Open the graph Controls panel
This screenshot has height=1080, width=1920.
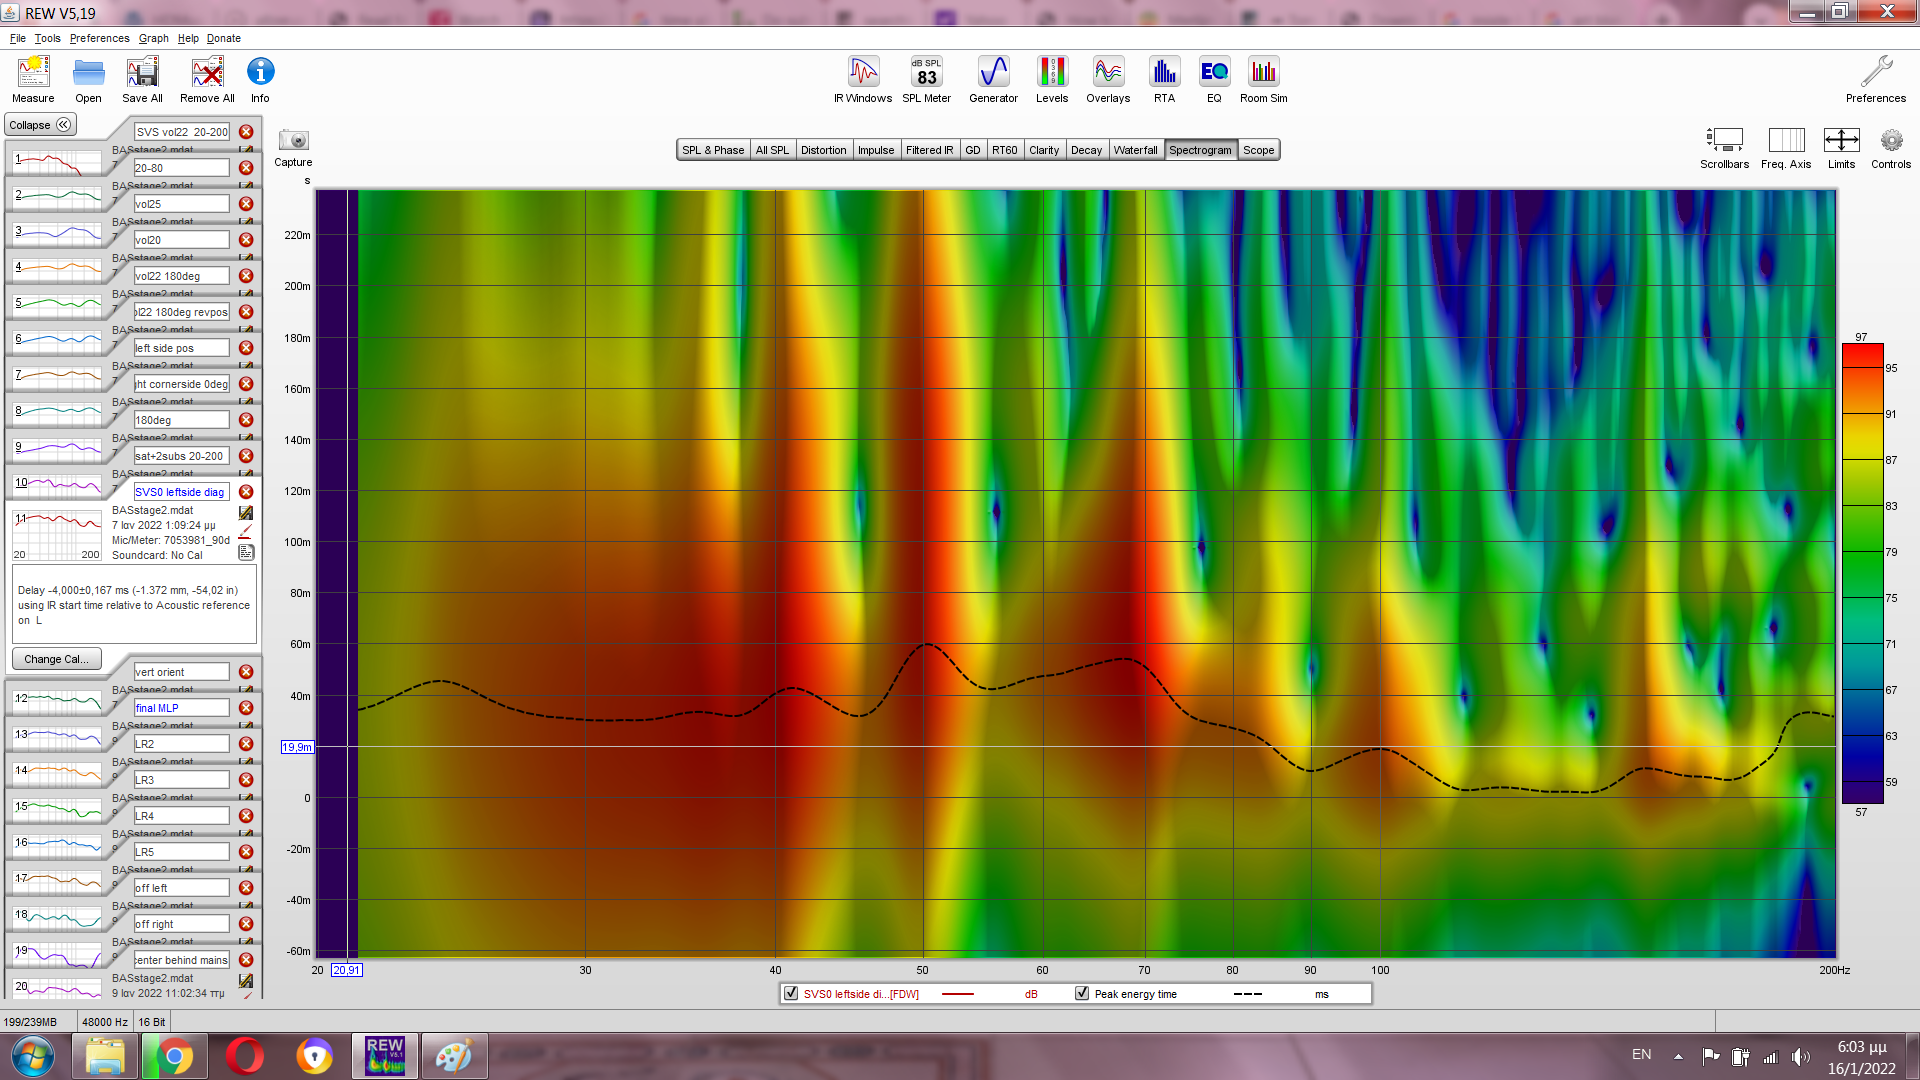1890,141
